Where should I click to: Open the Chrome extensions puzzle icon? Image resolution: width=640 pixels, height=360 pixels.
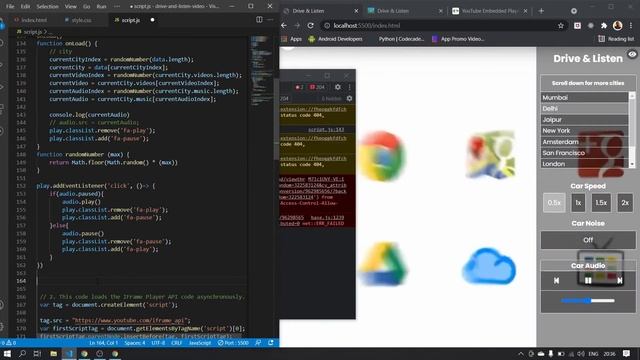604,25
